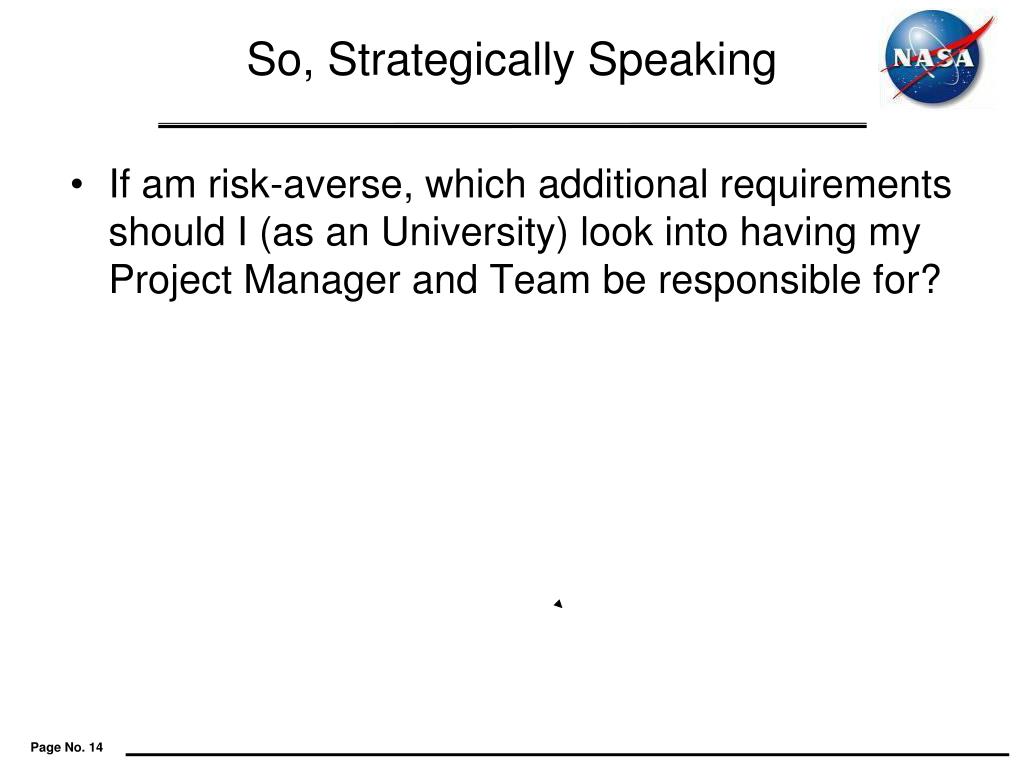Click the word 'responsible' in the last line
1024x768 pixels.
(x=758, y=281)
